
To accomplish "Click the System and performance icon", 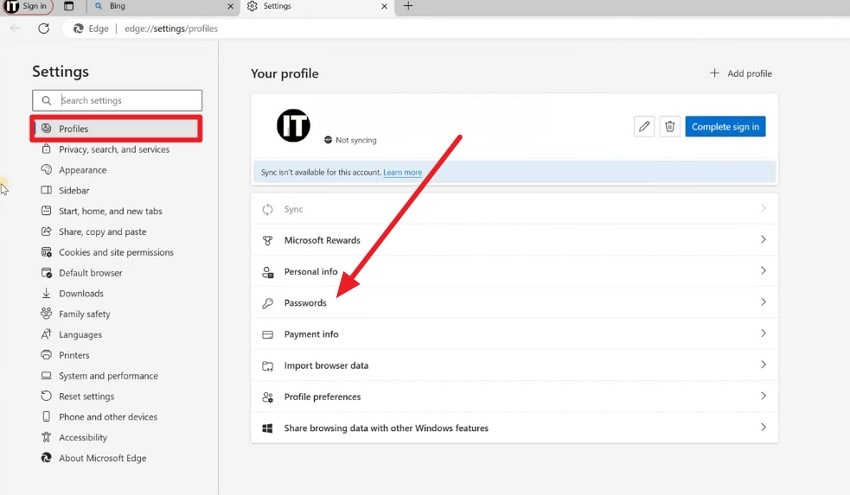I will tap(47, 376).
